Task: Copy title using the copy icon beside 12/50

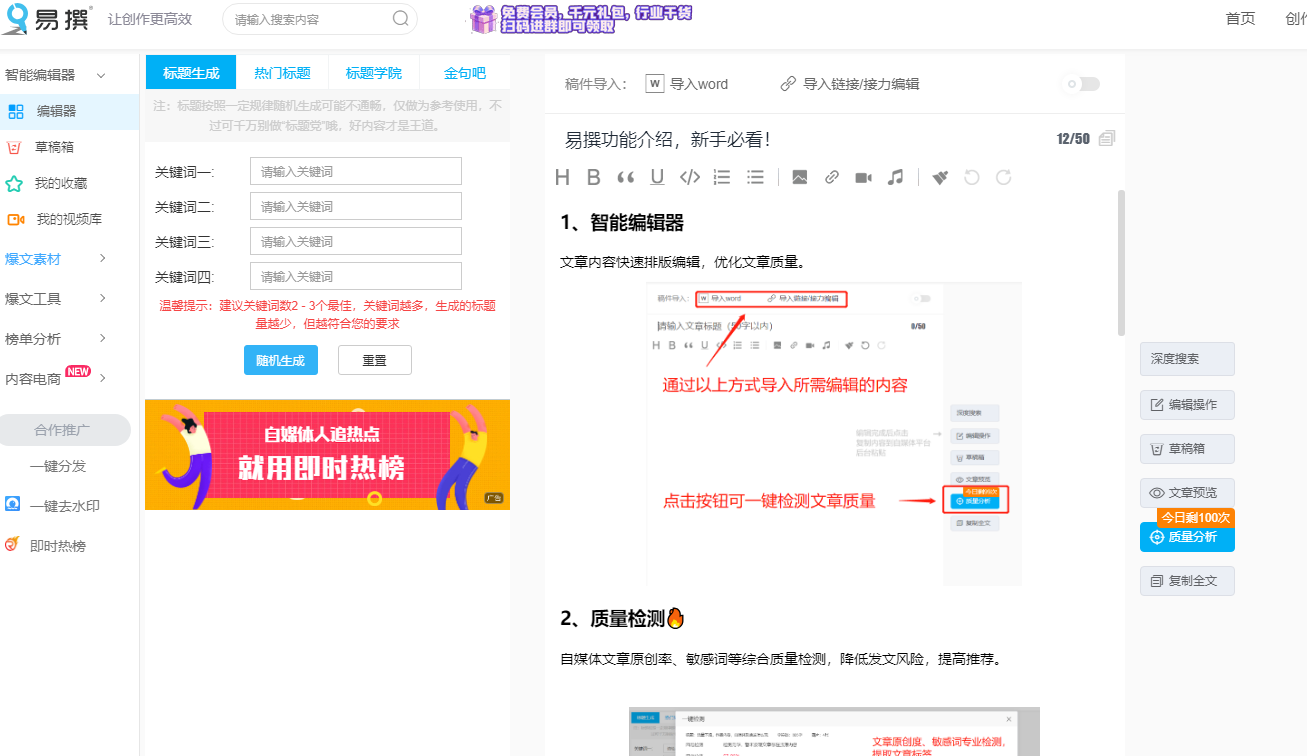Action: [1106, 139]
